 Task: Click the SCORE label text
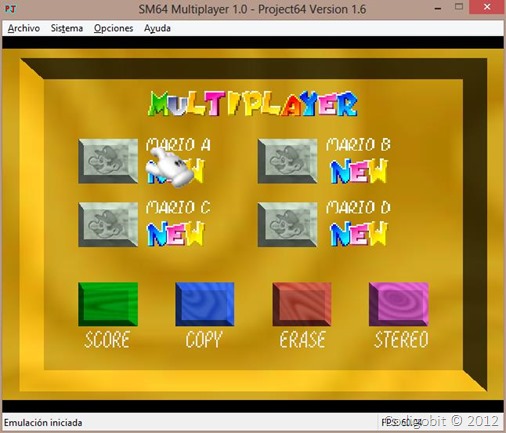click(107, 340)
